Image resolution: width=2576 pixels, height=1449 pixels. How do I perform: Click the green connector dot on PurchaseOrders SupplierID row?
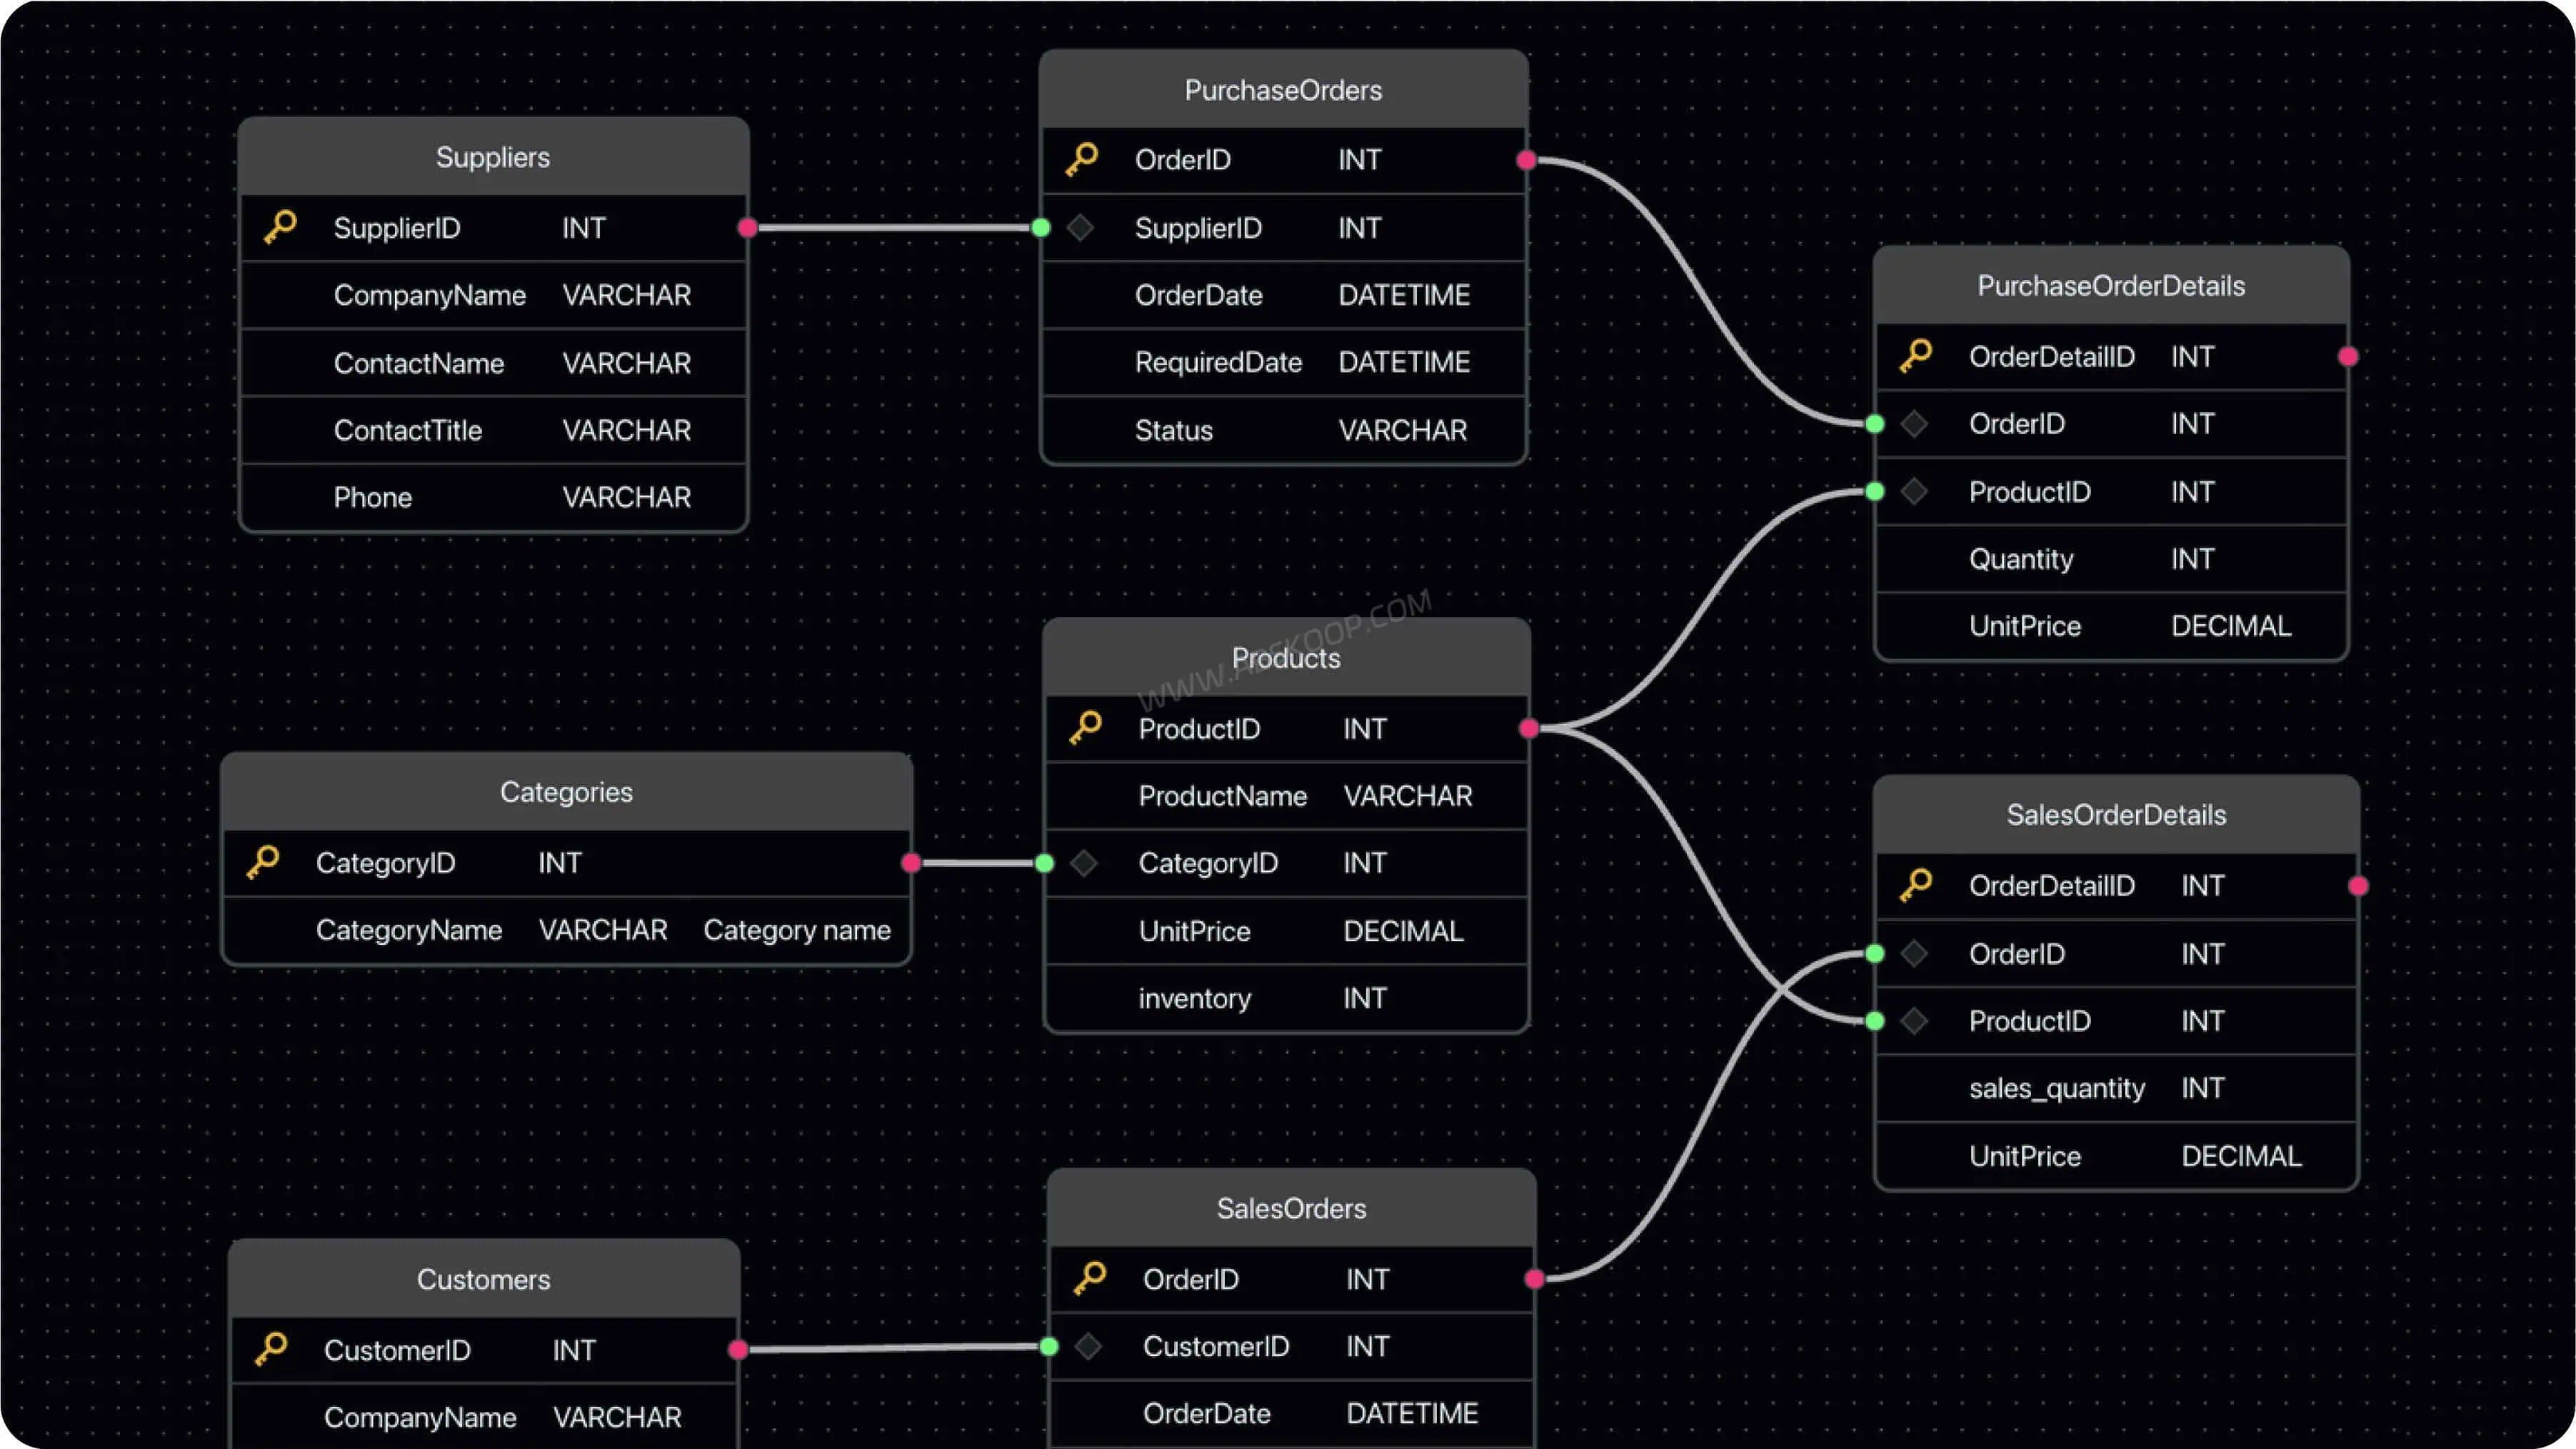1041,228
